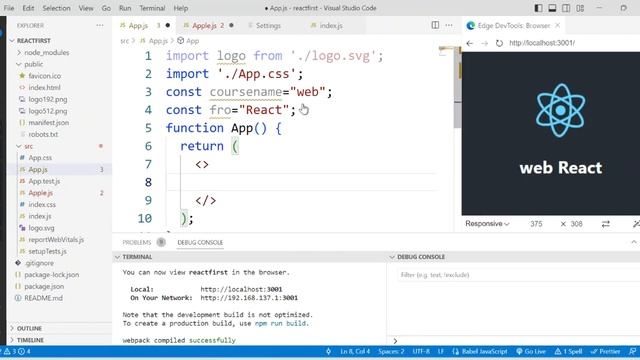Open App.css in the explorer
Screen dimensions: 640x360
coord(40,158)
